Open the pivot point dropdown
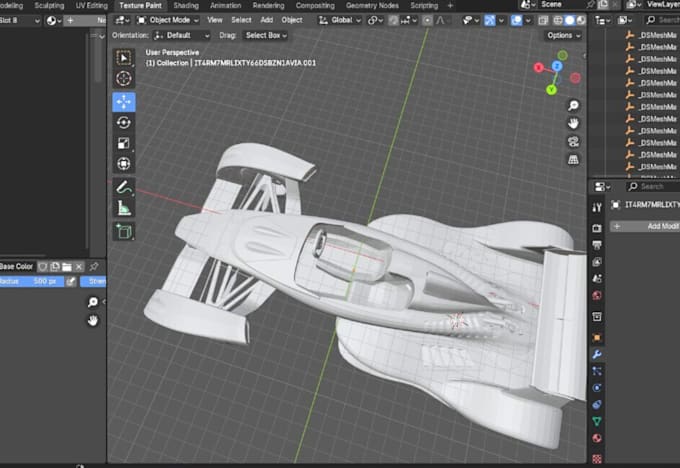680x468 pixels. 374,20
